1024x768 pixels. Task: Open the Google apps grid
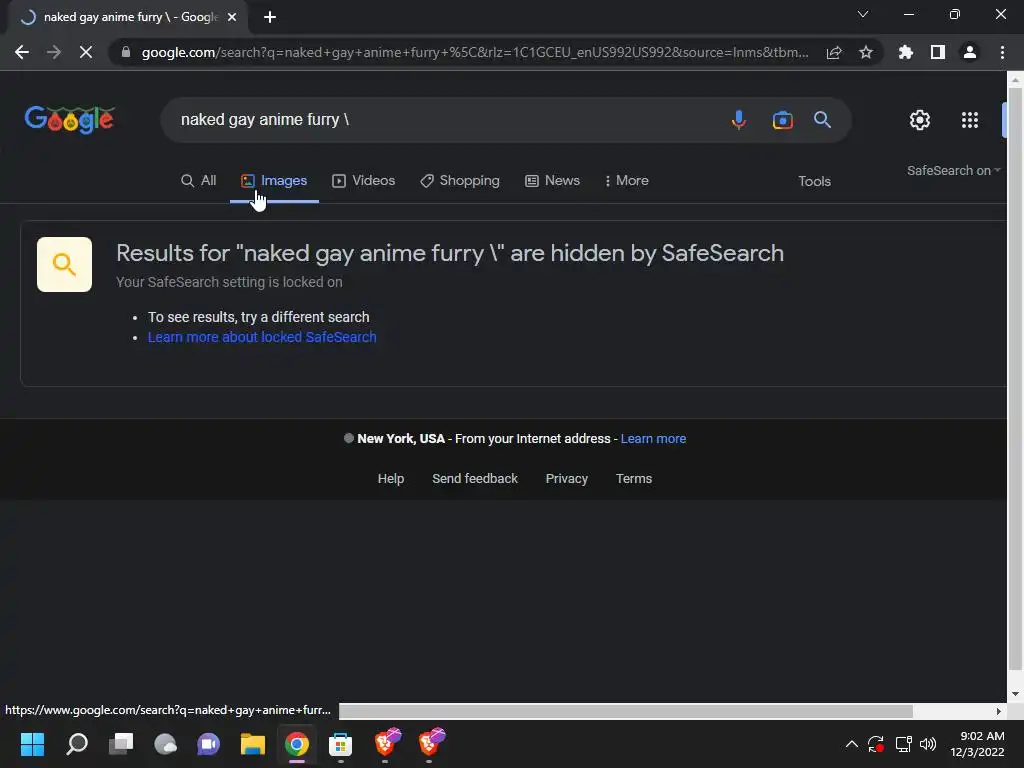click(970, 120)
